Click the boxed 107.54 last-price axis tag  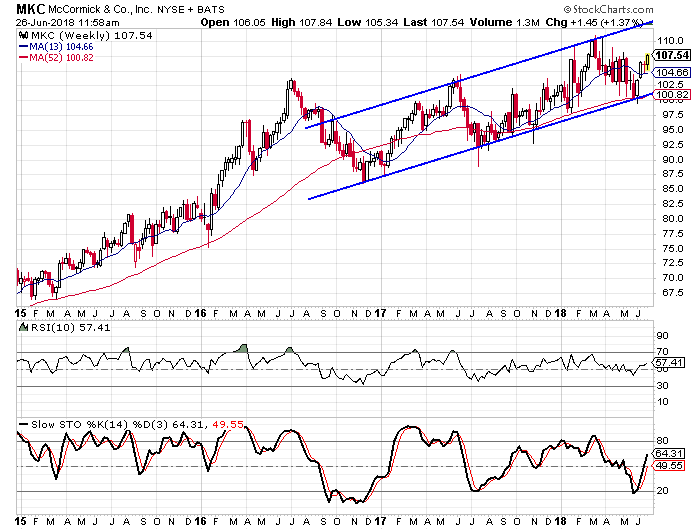pos(672,55)
